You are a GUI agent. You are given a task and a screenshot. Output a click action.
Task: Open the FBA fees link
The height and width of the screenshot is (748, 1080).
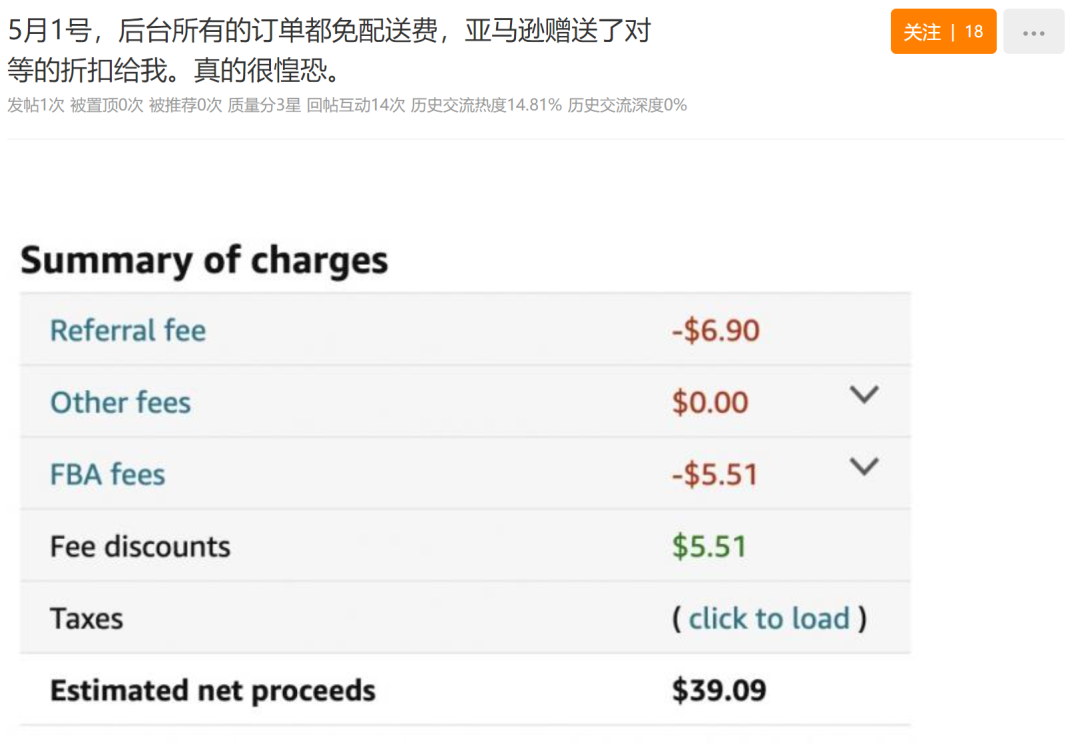[x=107, y=475]
